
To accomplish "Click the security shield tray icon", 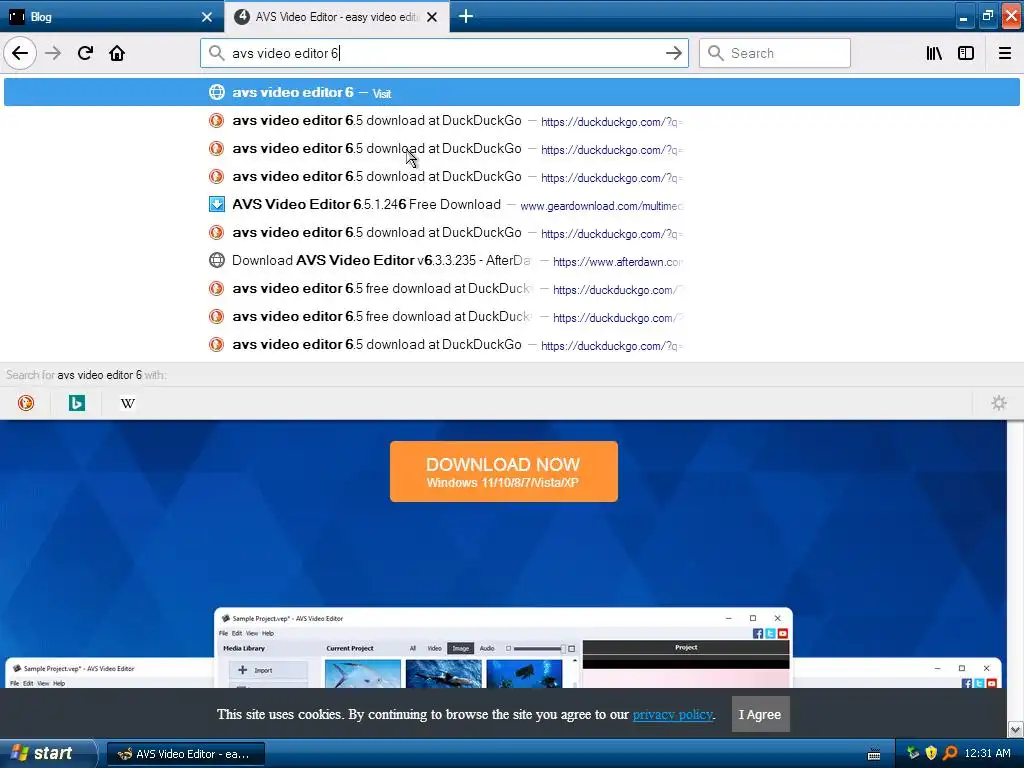I will [931, 753].
